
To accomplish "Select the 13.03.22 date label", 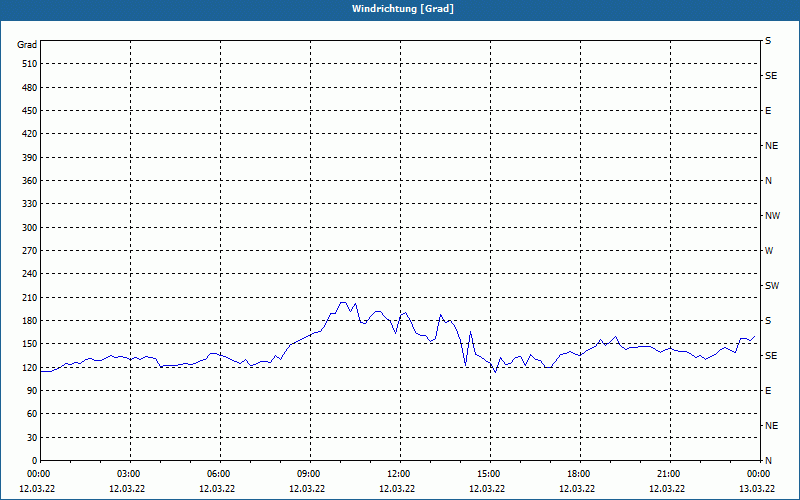I will (757, 488).
